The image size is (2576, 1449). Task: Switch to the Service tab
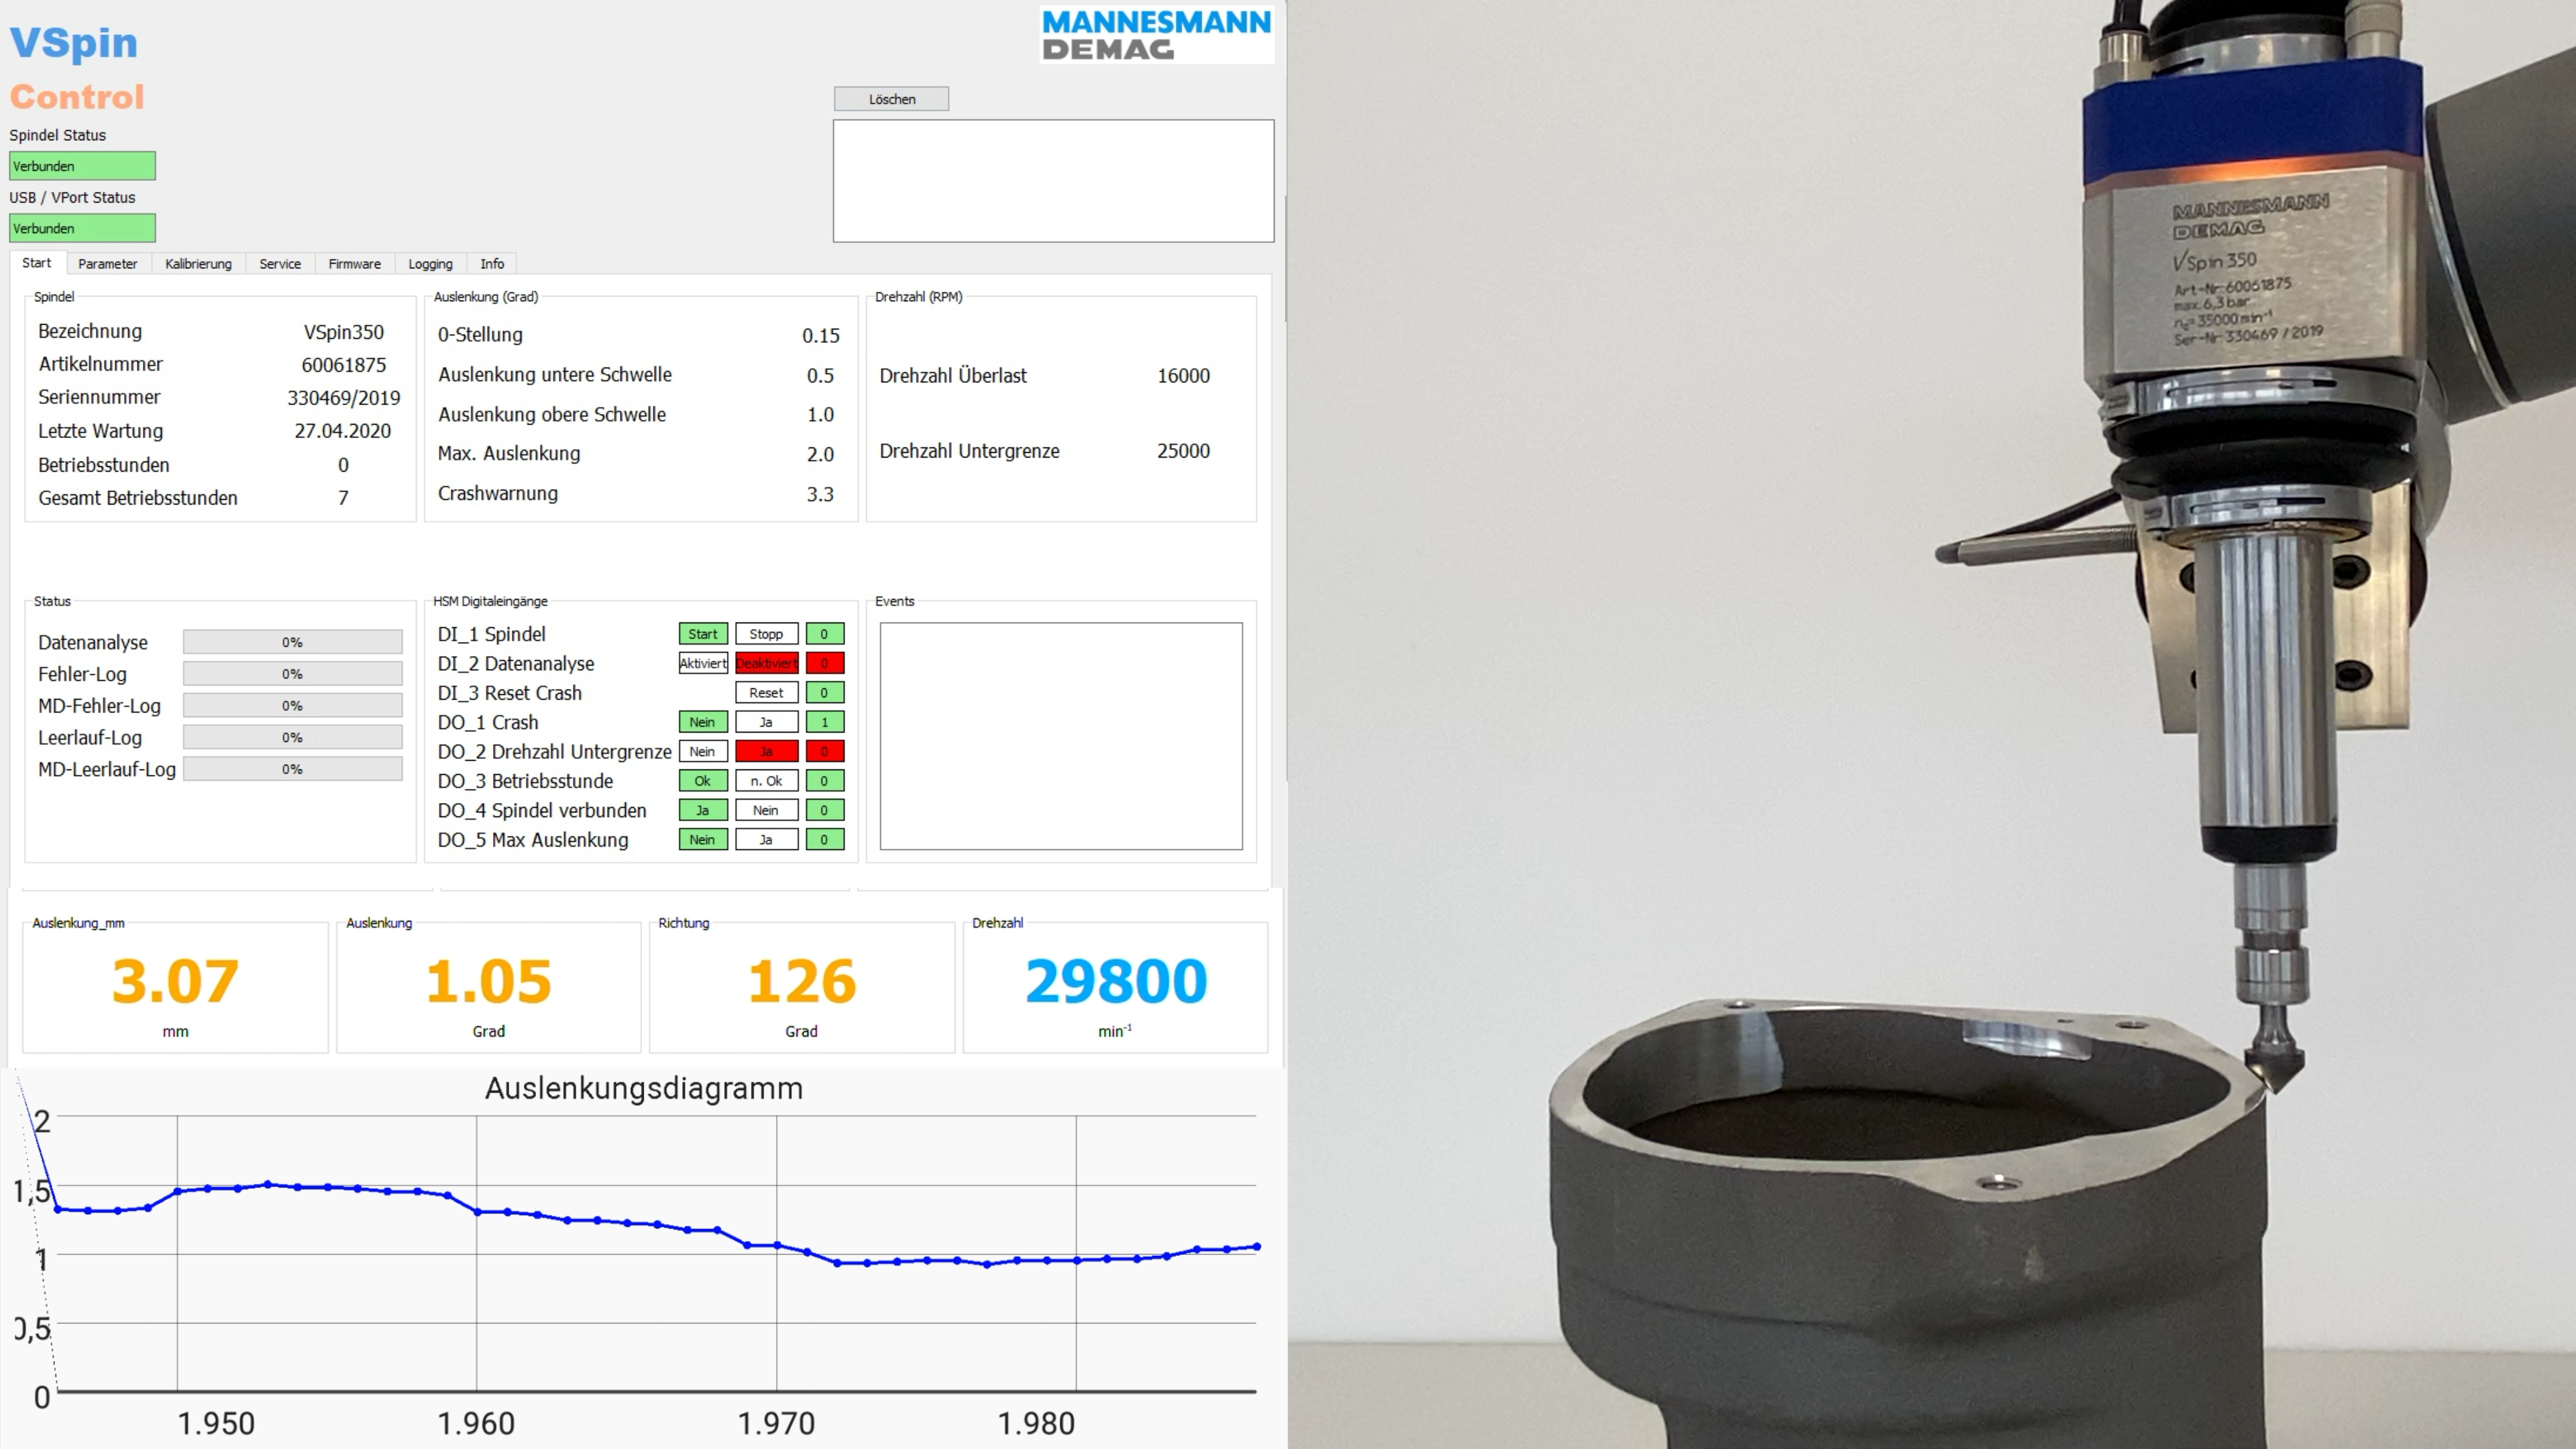[280, 264]
